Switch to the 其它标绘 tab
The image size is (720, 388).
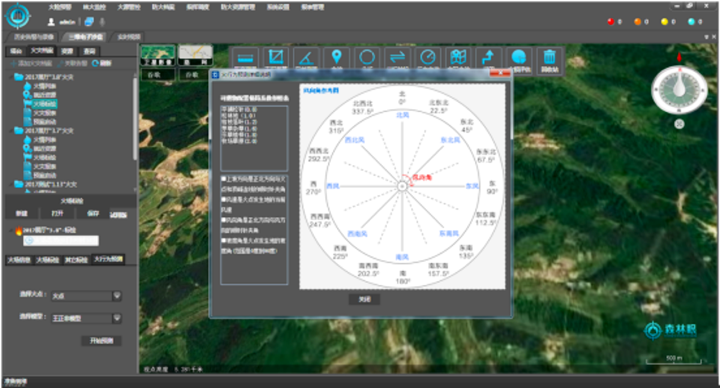pos(76,260)
